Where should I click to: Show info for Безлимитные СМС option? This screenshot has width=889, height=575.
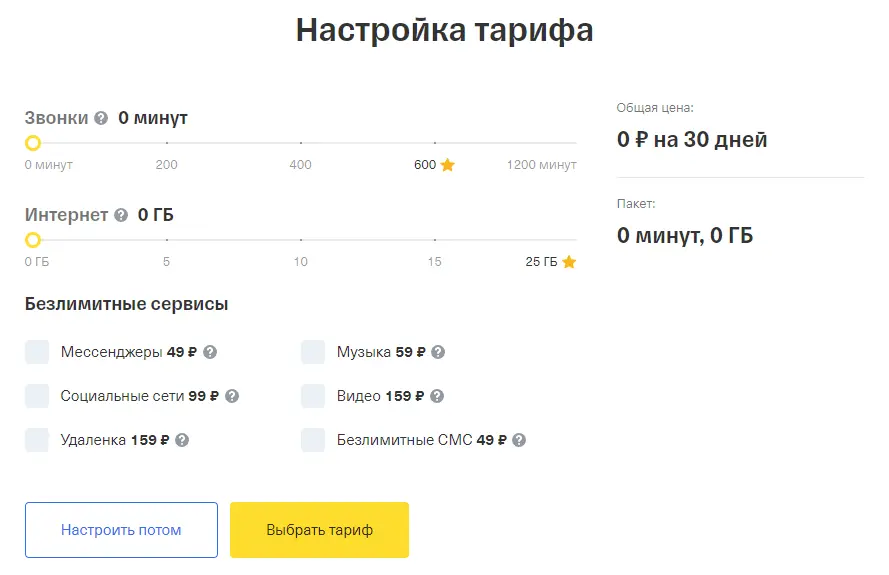[519, 440]
